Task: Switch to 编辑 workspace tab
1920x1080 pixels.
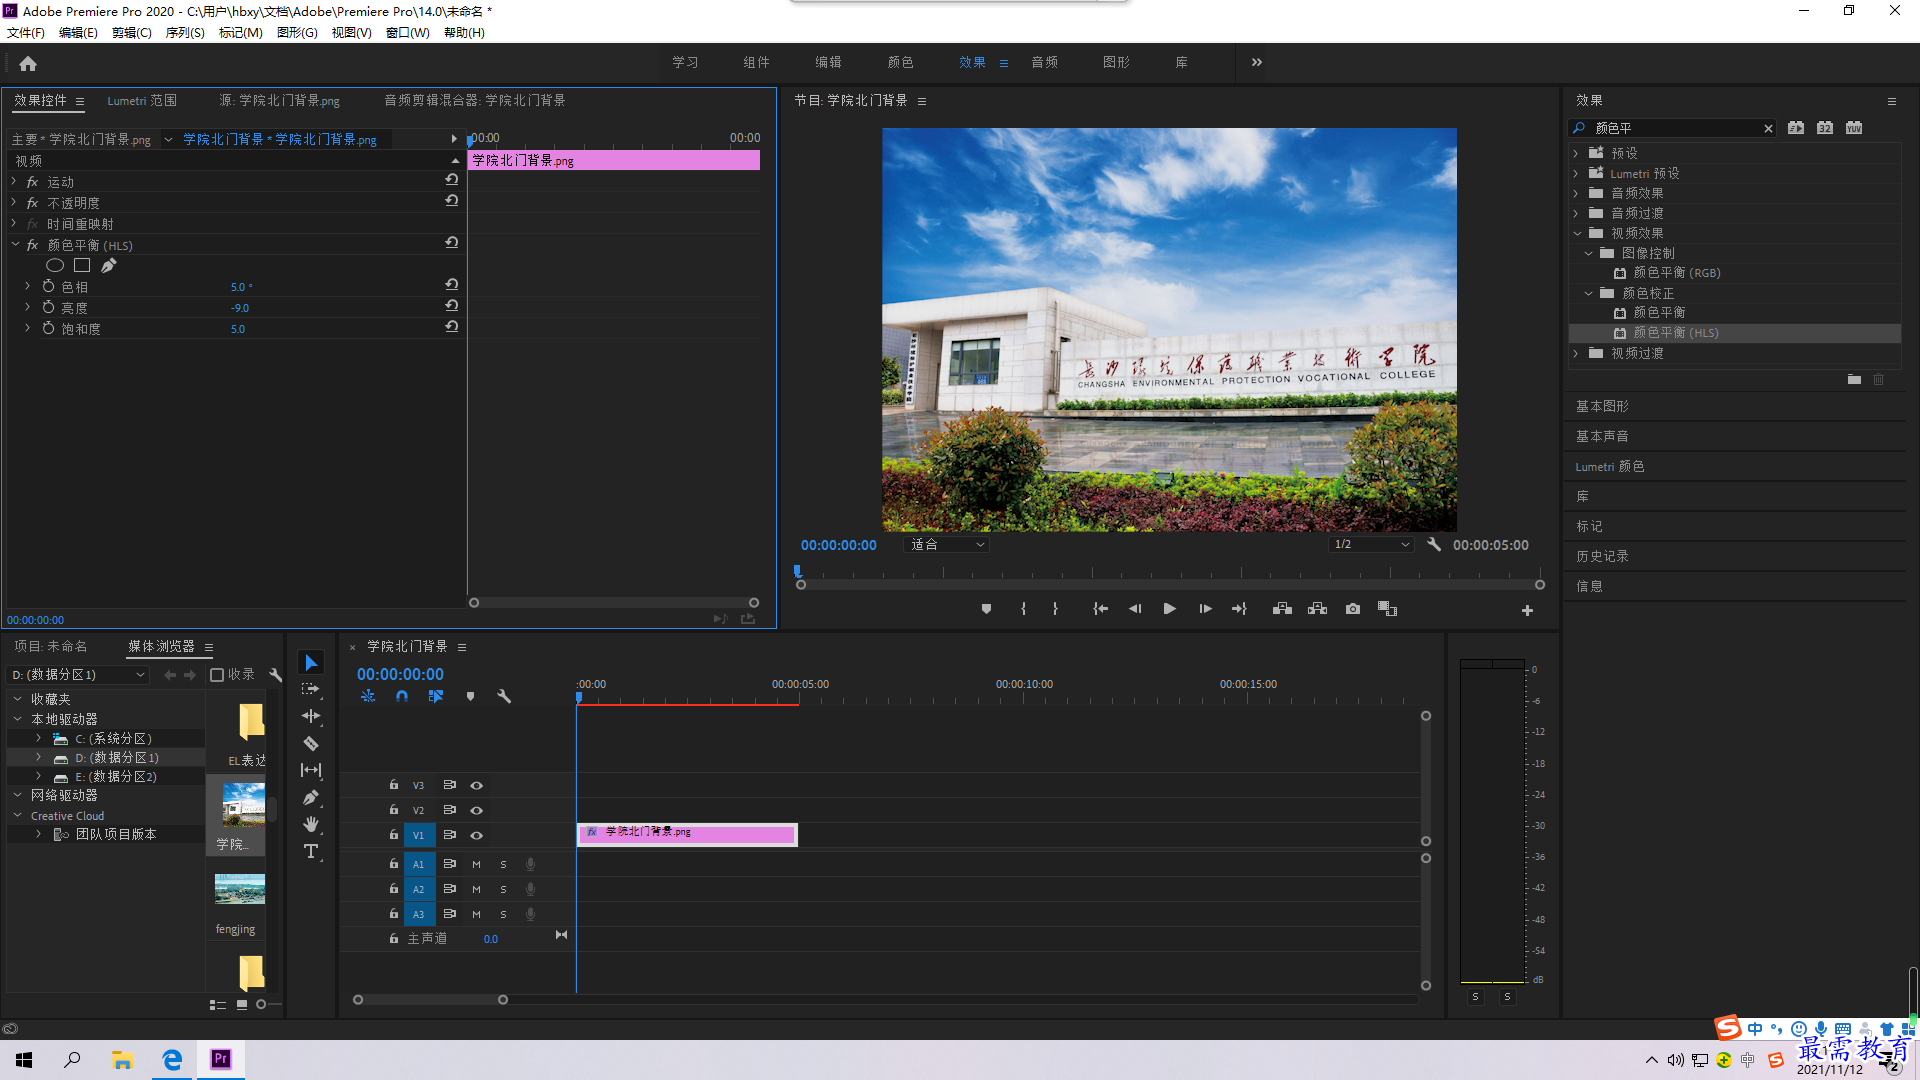Action: click(x=828, y=62)
